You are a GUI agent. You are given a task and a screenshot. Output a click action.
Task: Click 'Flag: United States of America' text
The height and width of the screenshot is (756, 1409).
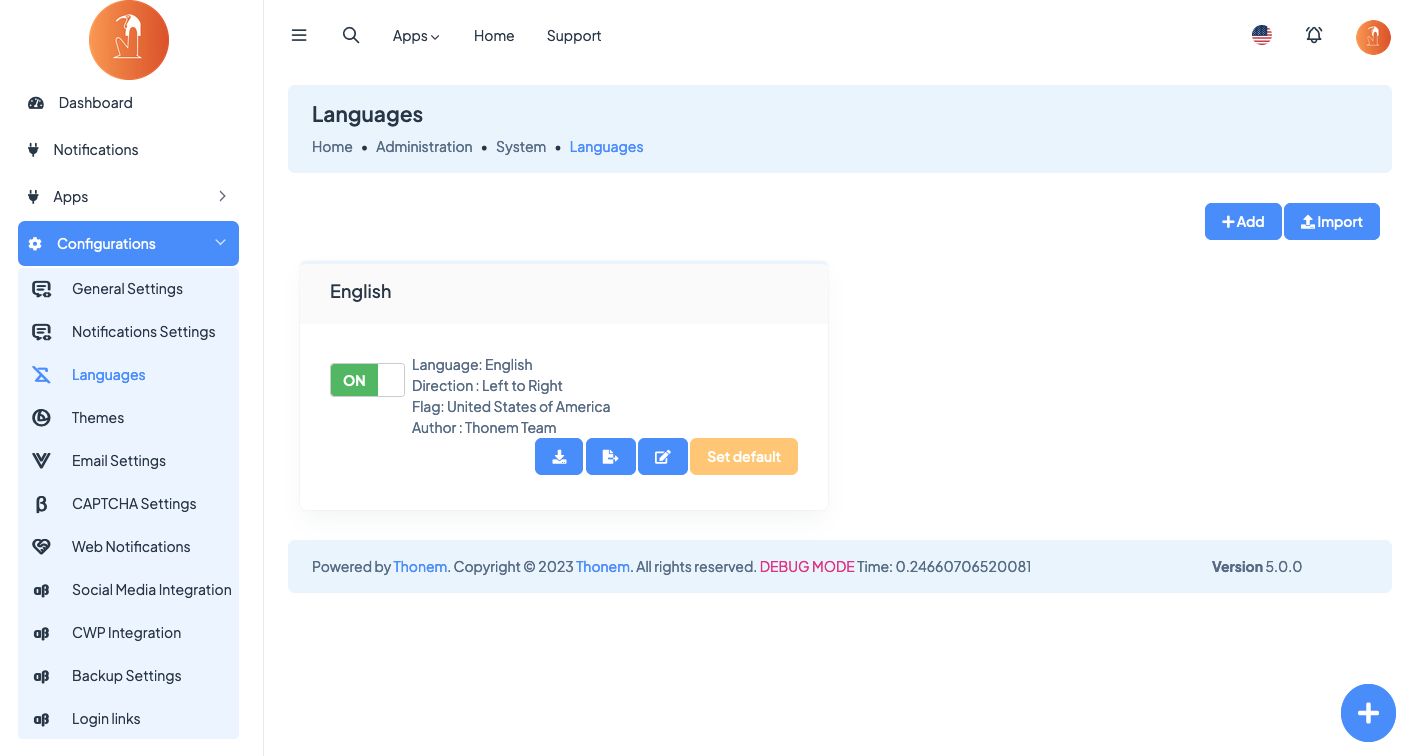511,407
